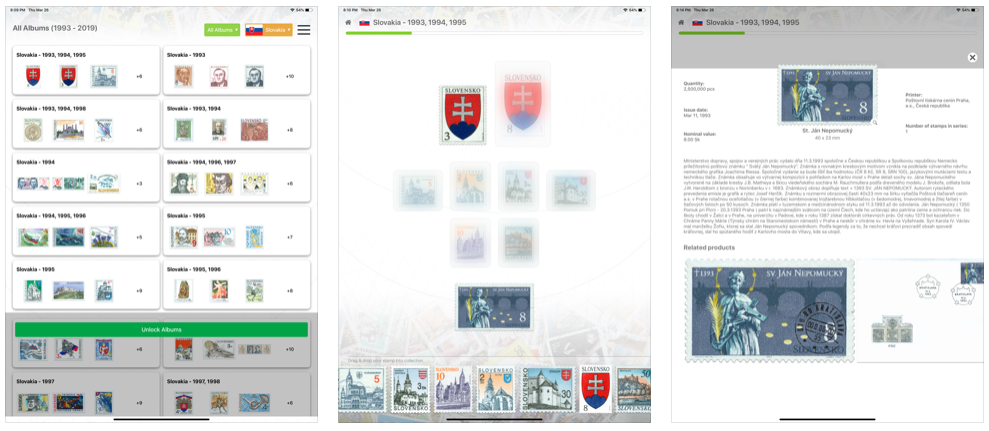Screen dimensions: 989x431
Task: Tap Slovakia flag icon on middle collection screen
Action: [x=365, y=22]
